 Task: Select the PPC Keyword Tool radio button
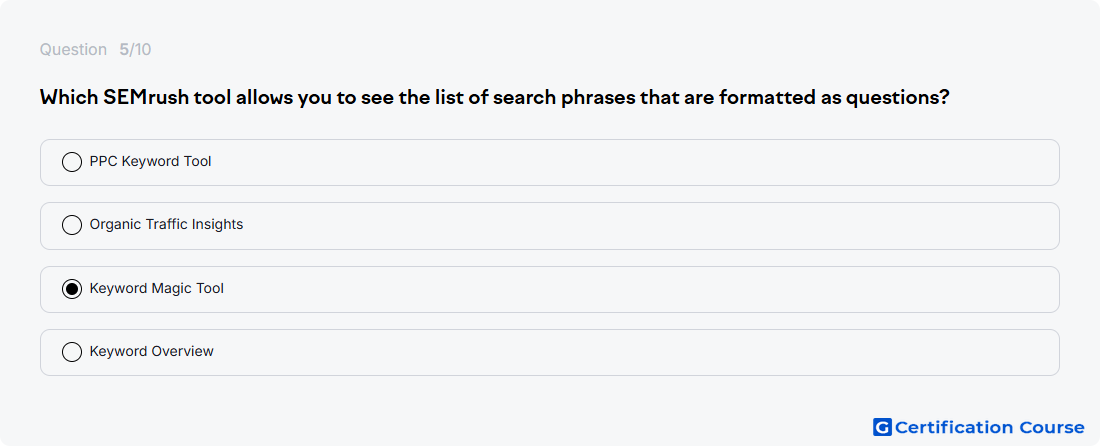point(72,162)
